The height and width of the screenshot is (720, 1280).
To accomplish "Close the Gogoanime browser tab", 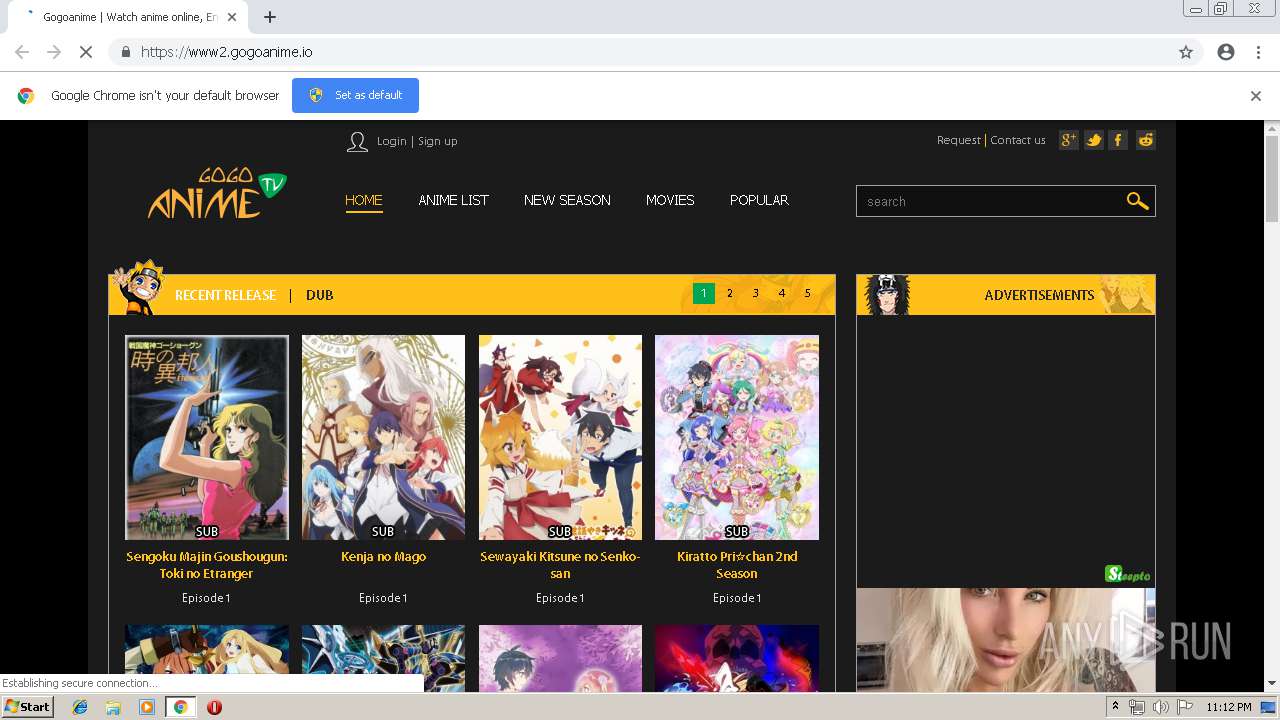I will pyautogui.click(x=232, y=17).
